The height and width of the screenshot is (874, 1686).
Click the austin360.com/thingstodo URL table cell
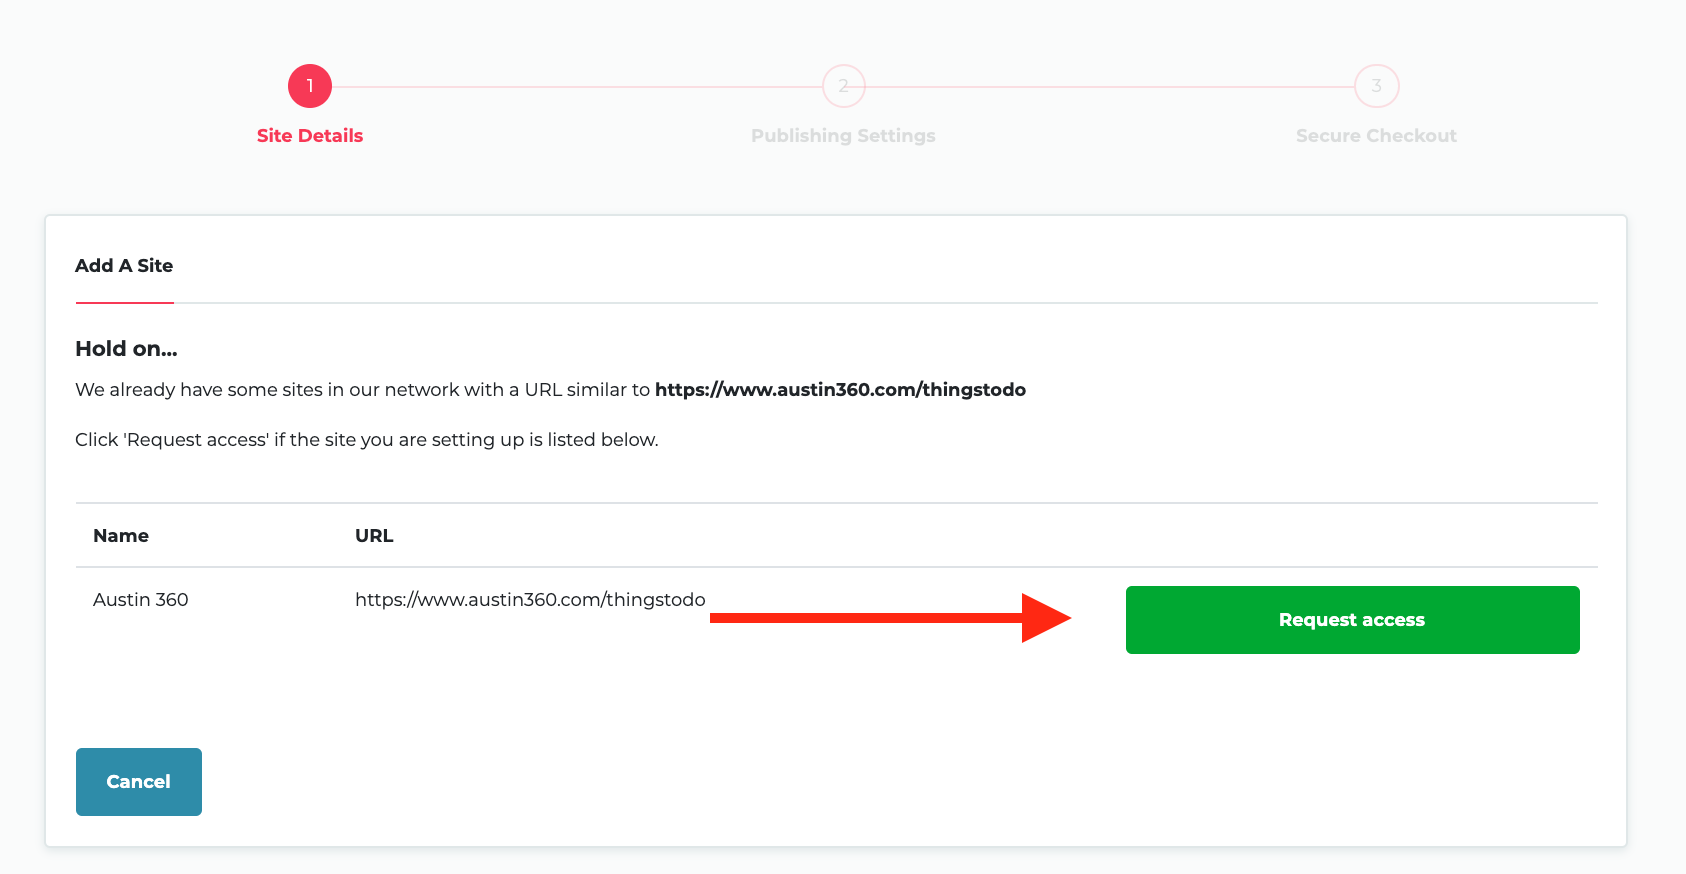530,600
